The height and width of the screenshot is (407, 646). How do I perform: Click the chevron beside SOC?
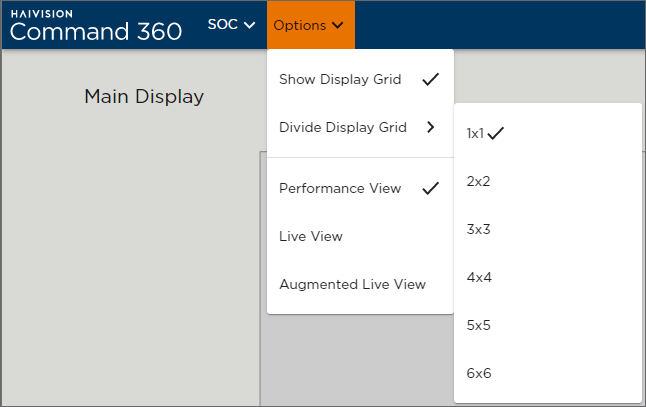point(250,25)
